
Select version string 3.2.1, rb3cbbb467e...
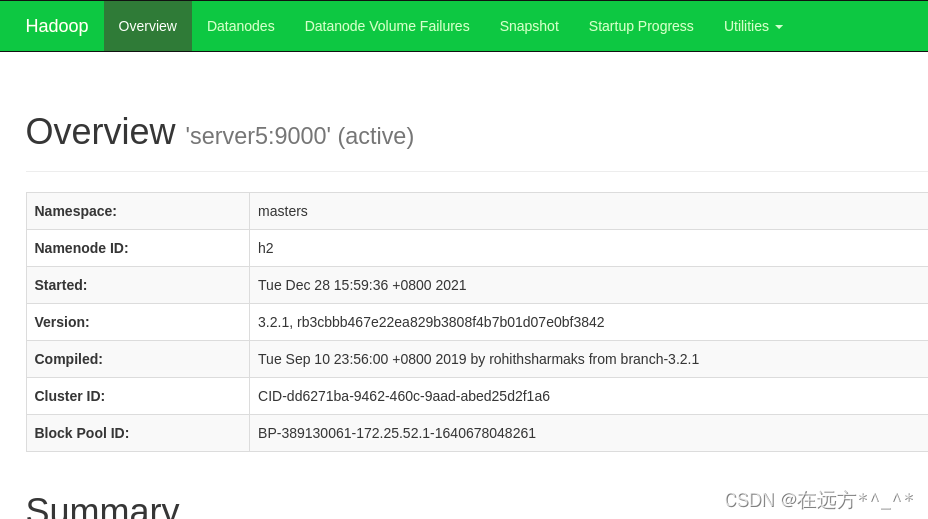click(431, 322)
